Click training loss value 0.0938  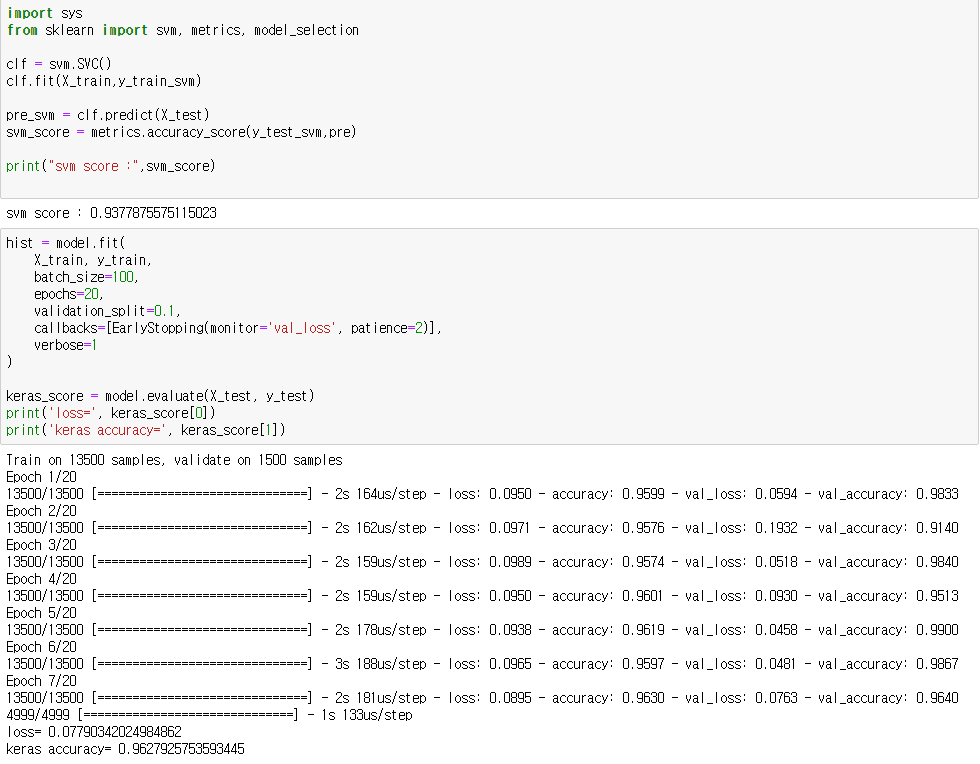click(x=510, y=630)
